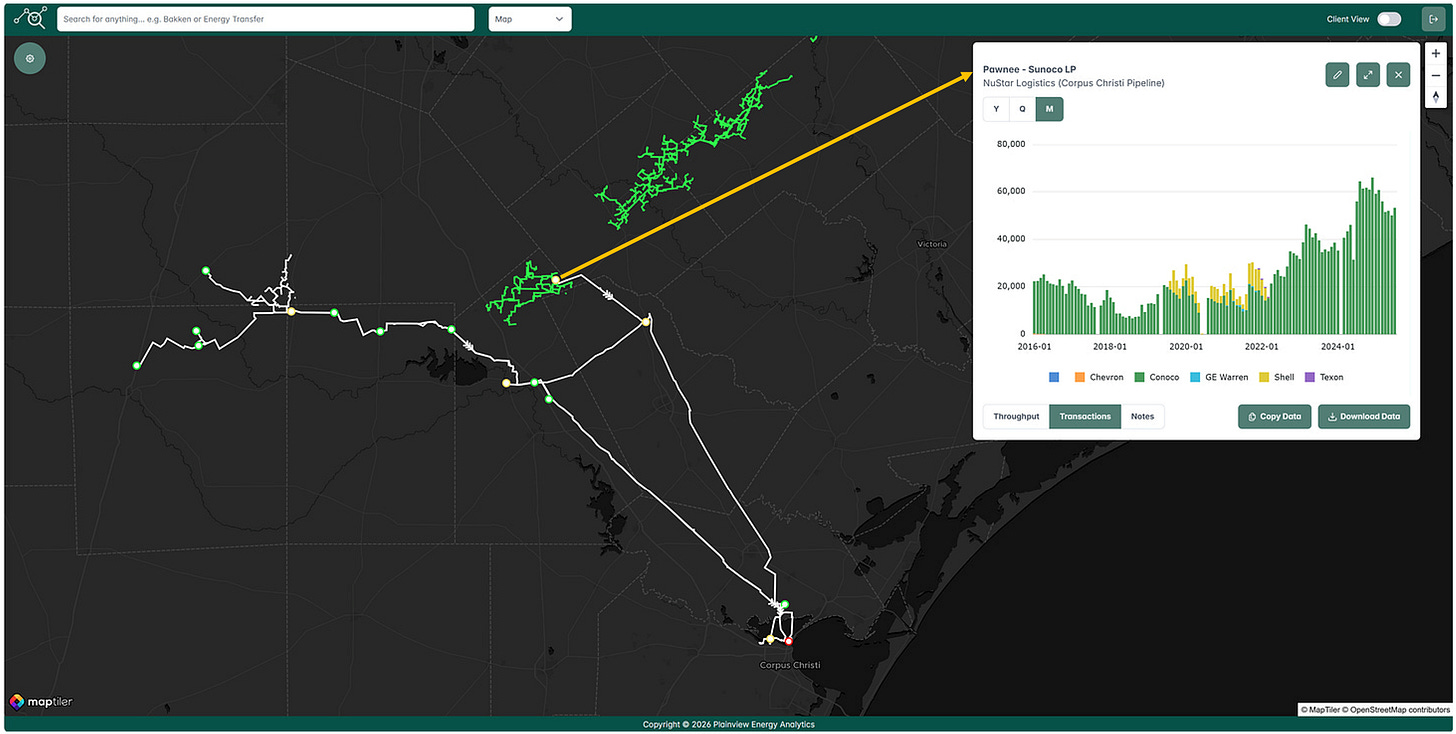Toggle Shell series in chart legend
The image size is (1456, 734).
click(1277, 377)
